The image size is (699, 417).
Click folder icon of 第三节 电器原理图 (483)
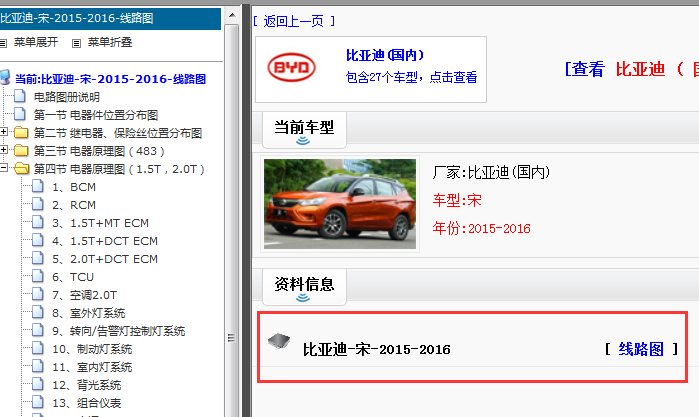tap(21, 150)
